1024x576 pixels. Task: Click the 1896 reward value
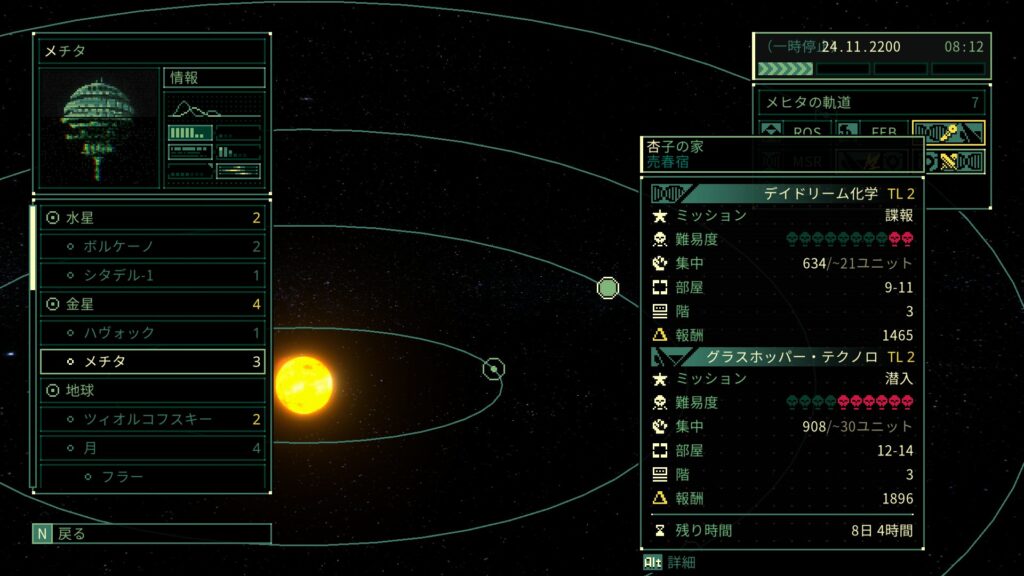pos(897,499)
